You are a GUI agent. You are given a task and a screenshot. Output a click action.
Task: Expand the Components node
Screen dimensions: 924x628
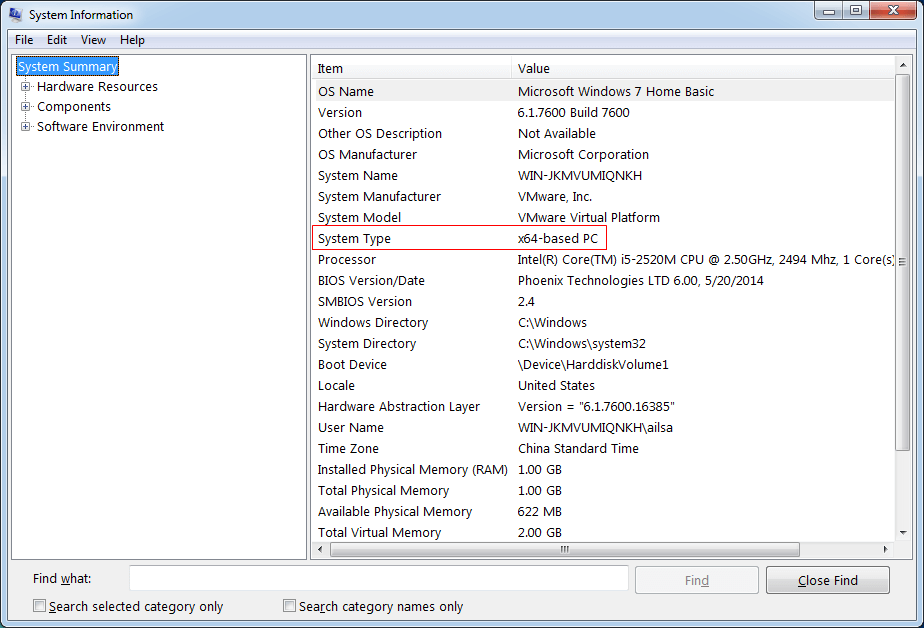[25, 107]
